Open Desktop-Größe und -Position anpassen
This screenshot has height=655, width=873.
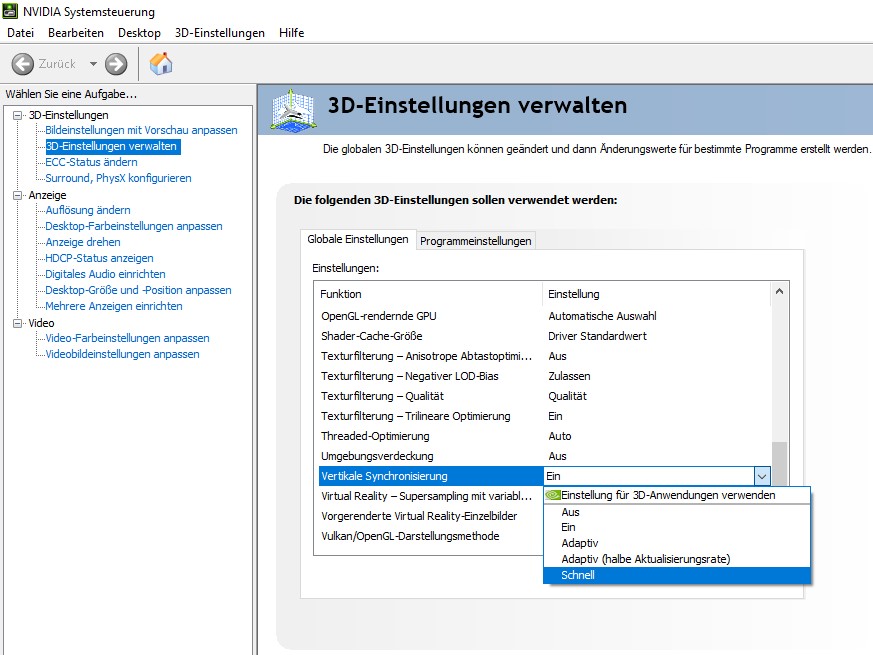pyautogui.click(x=138, y=290)
